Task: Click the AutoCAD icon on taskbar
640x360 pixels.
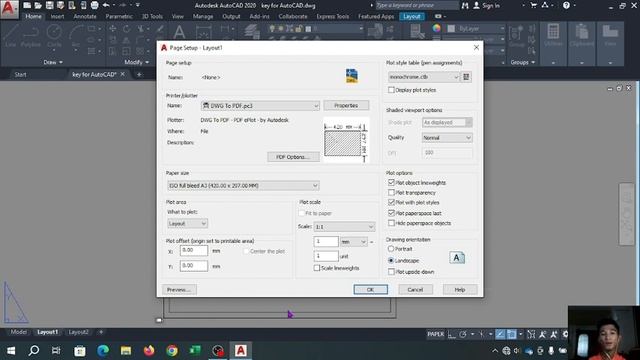Action: (x=240, y=350)
